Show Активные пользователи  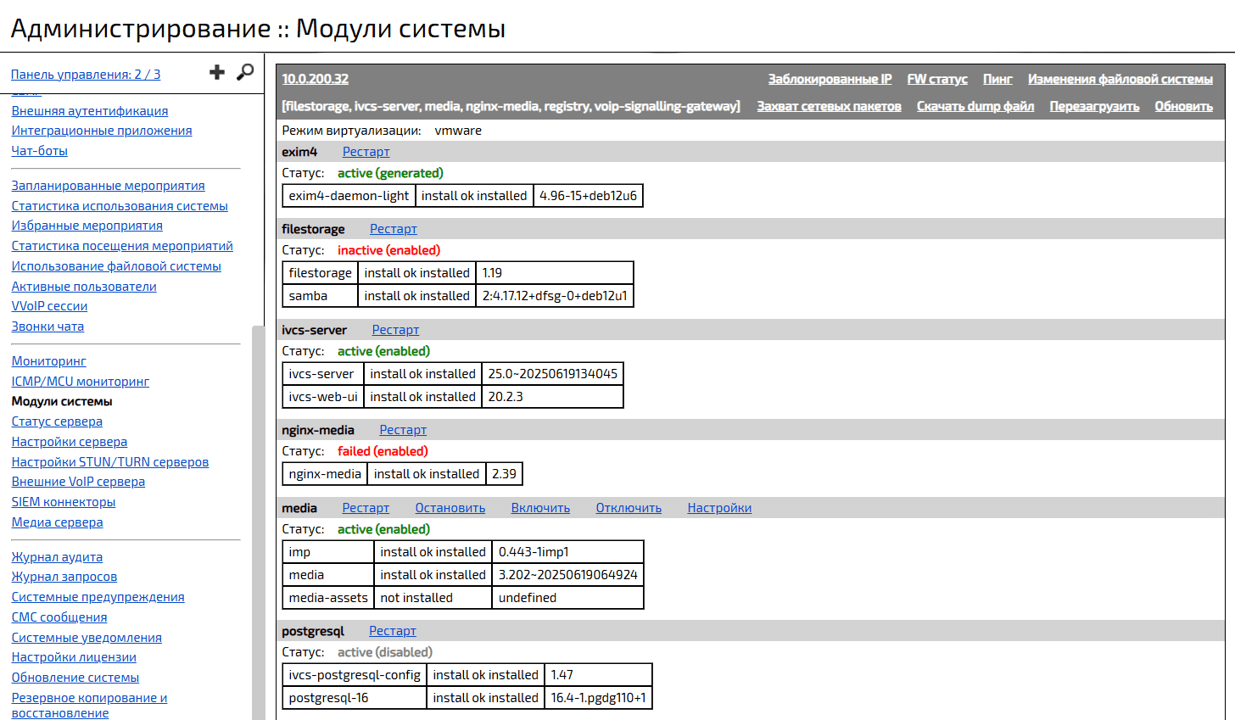click(84, 286)
